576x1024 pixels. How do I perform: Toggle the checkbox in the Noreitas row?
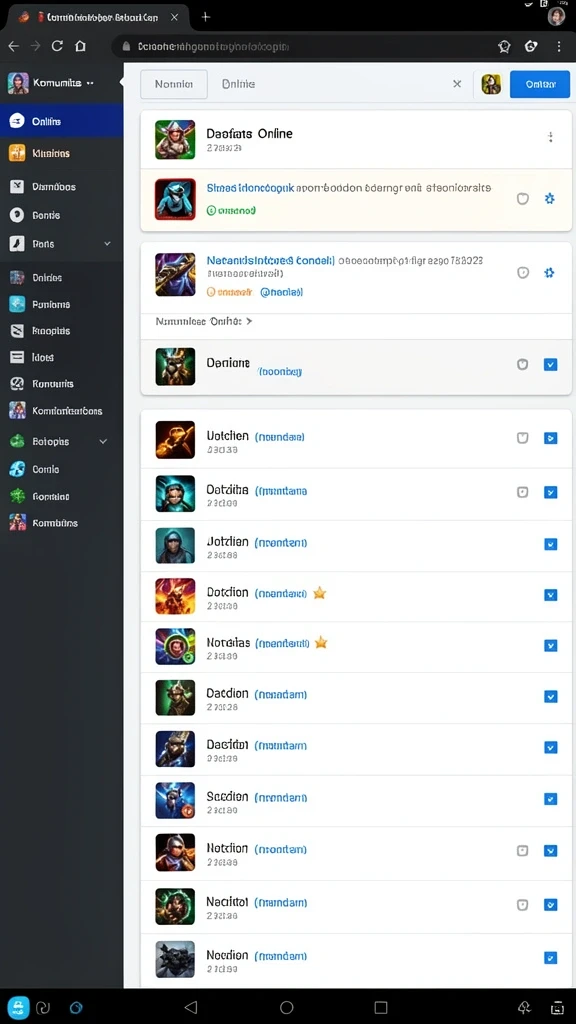pos(551,645)
